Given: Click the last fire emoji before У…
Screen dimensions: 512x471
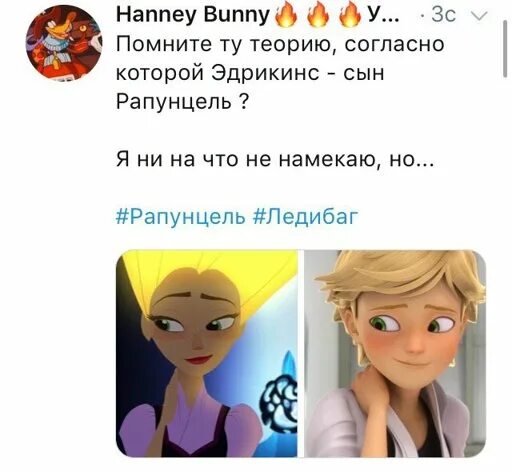Looking at the screenshot, I should click(350, 16).
